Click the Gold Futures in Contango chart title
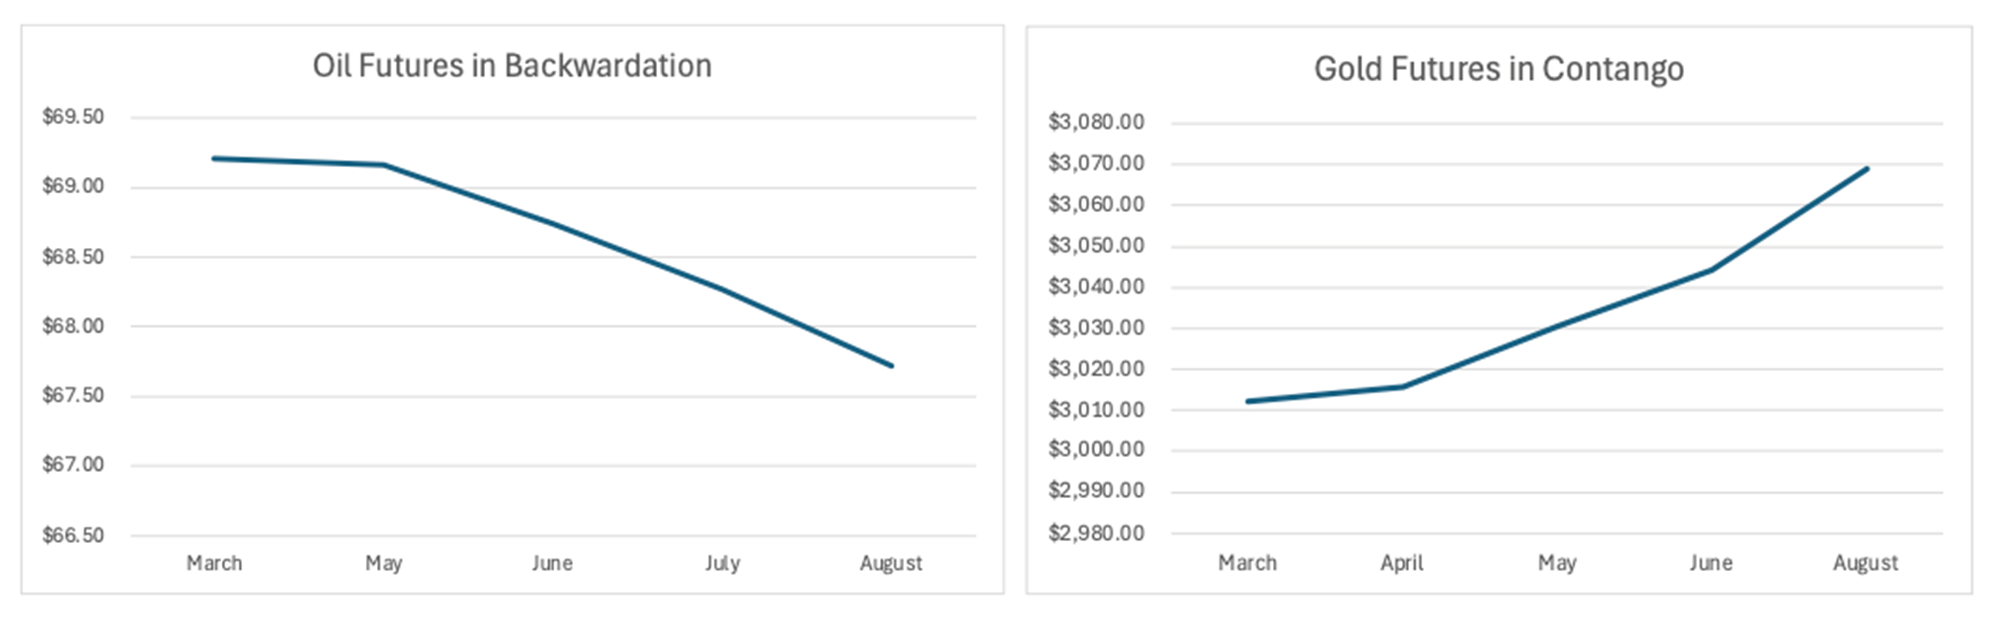 coord(1498,69)
